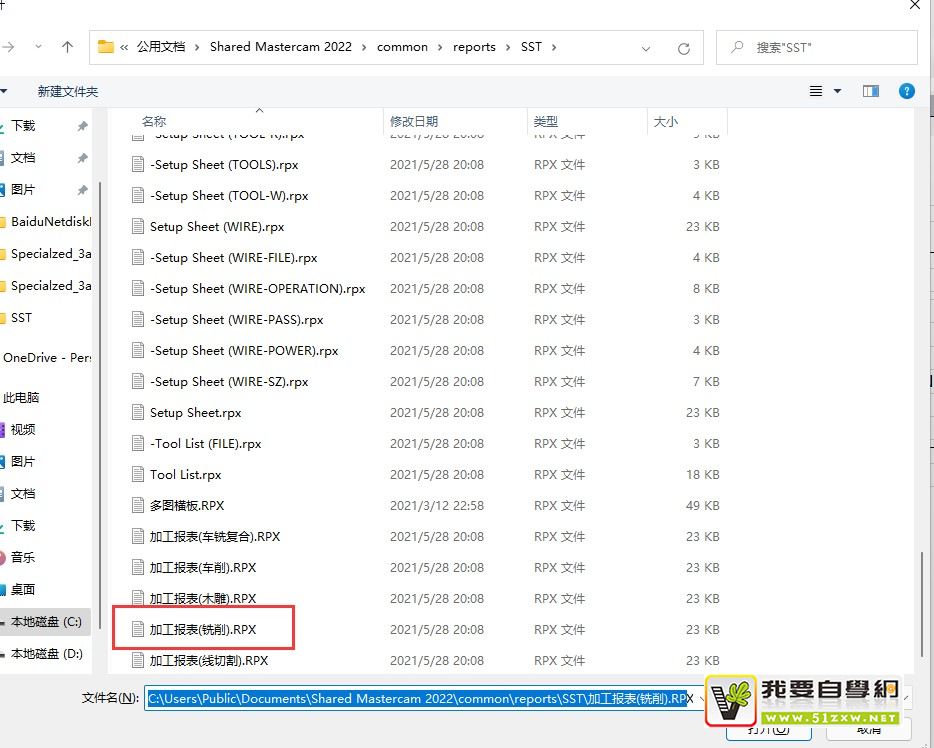Click the refresh button in address bar
The image size is (934, 748).
pos(684,48)
